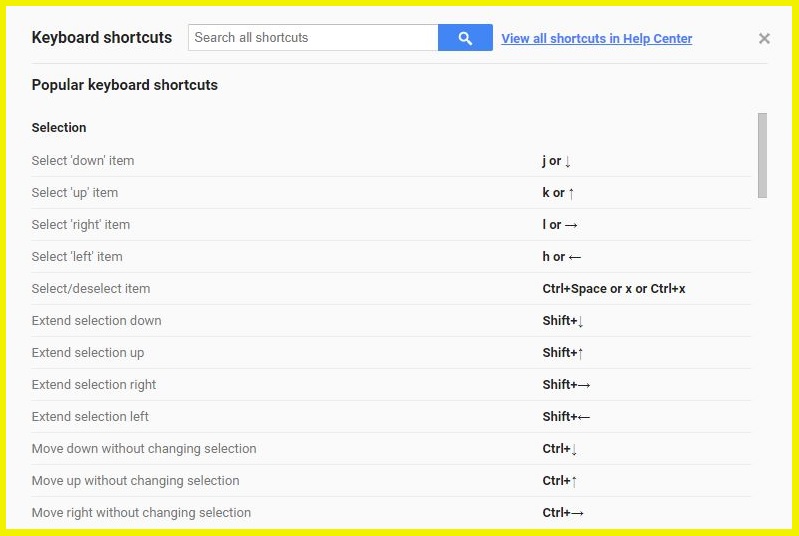Click the Extend selection down entry

pyautogui.click(x=391, y=321)
